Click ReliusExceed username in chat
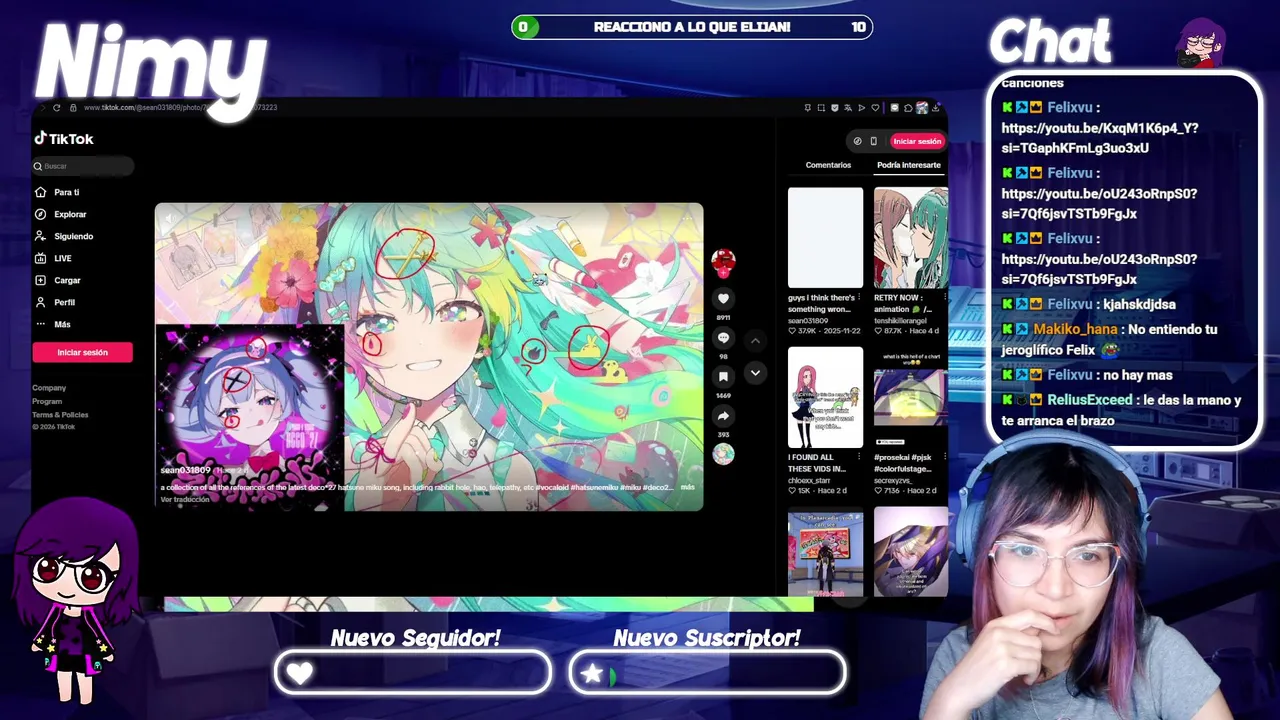The height and width of the screenshot is (720, 1280). pyautogui.click(x=1089, y=400)
